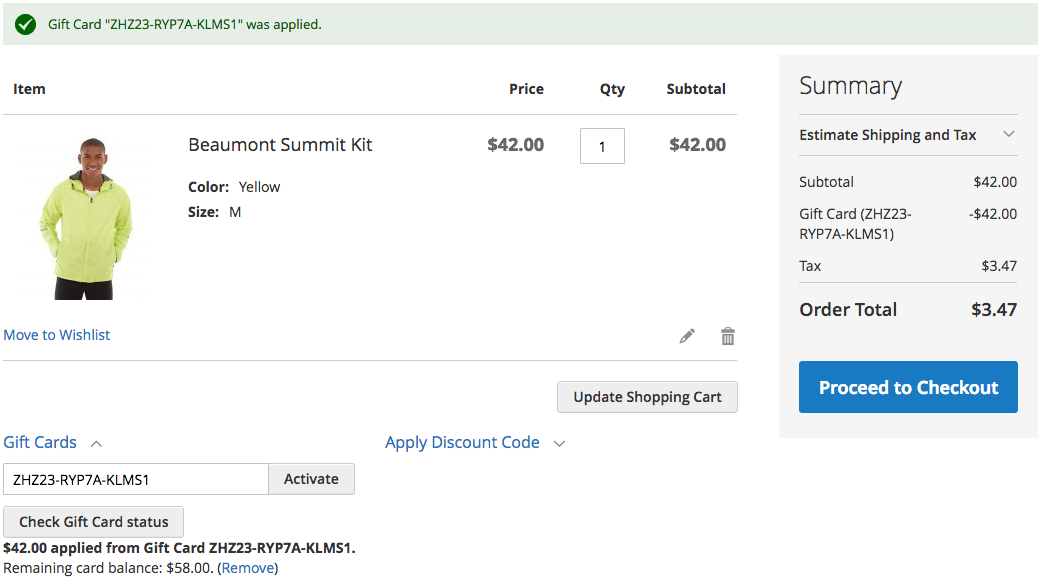Focus the gift card code input field
The image size is (1042, 584).
pos(136,479)
